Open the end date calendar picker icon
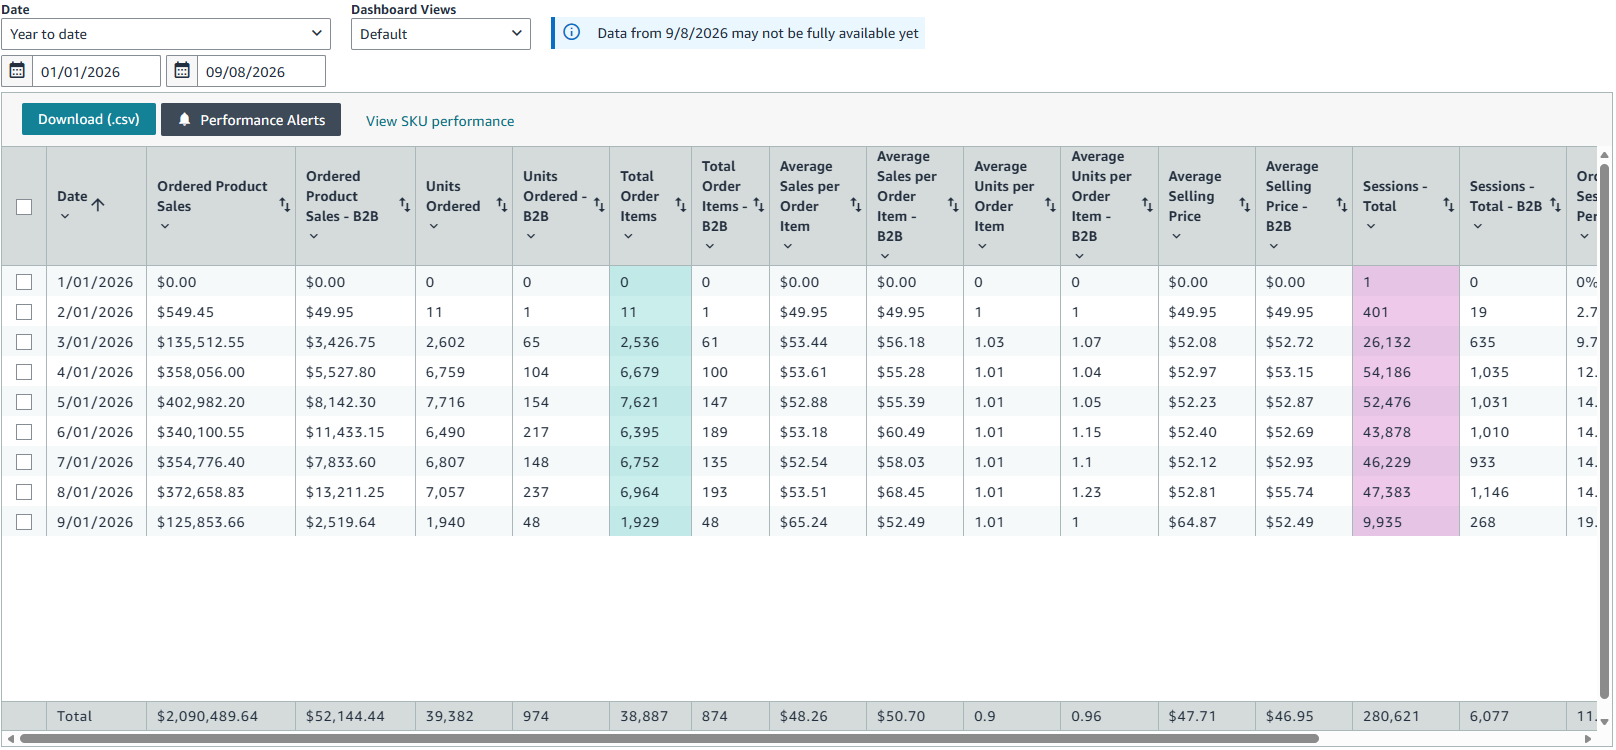1616x750 pixels. click(182, 71)
